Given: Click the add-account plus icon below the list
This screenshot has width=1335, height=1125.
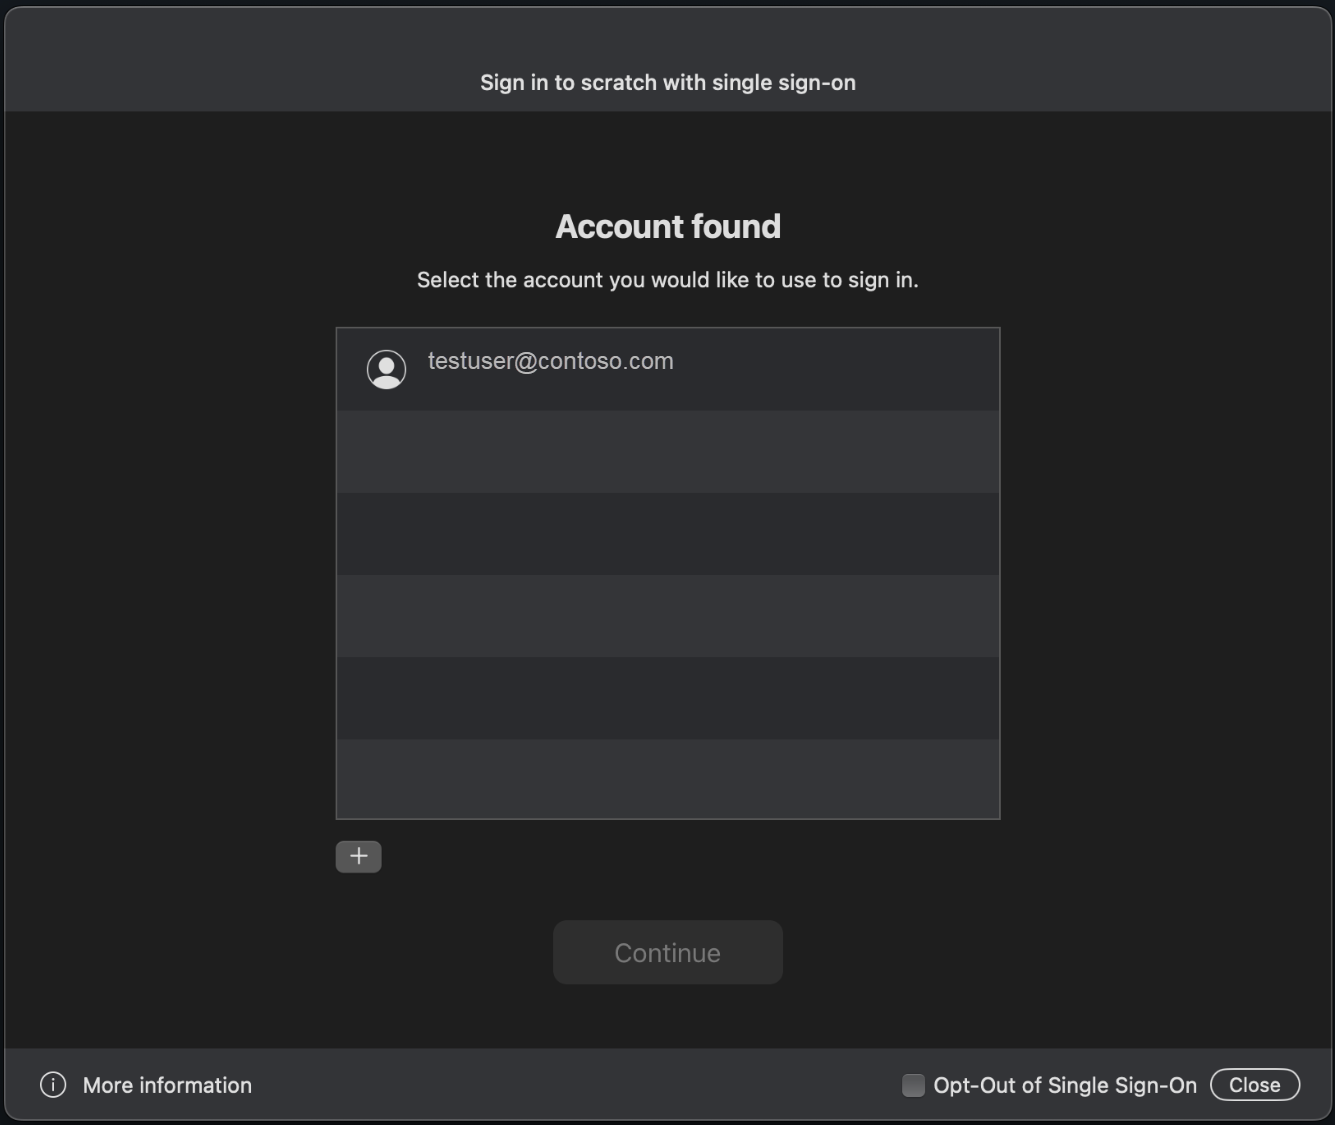Looking at the screenshot, I should pos(358,856).
